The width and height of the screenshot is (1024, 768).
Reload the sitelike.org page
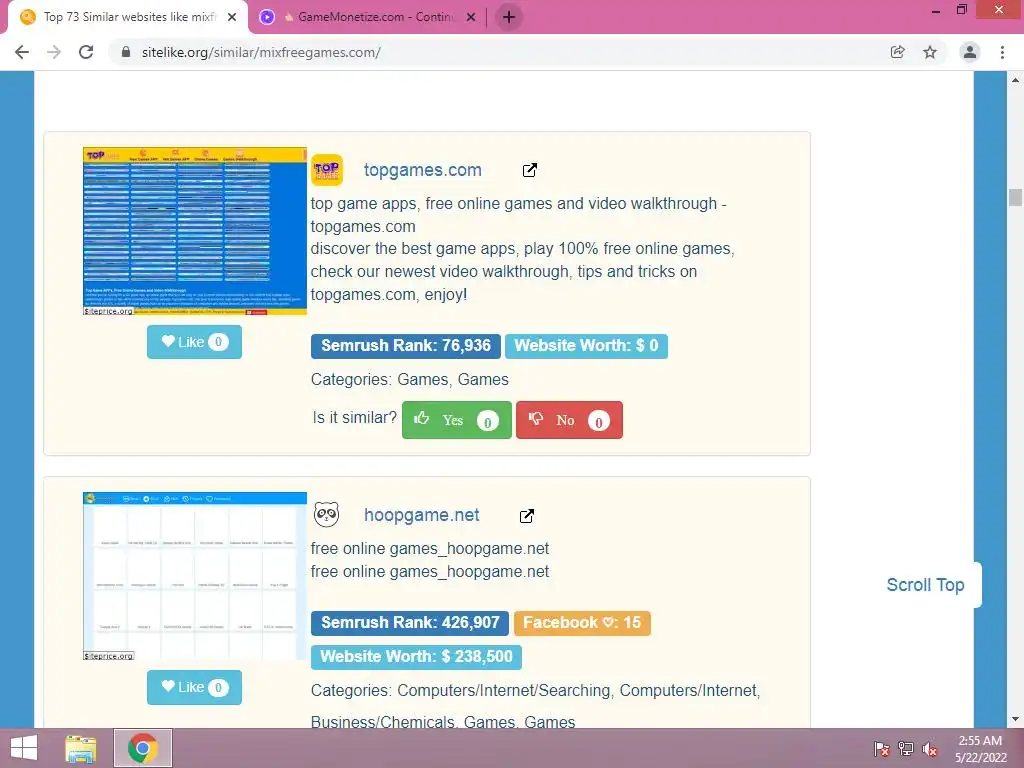tap(86, 52)
